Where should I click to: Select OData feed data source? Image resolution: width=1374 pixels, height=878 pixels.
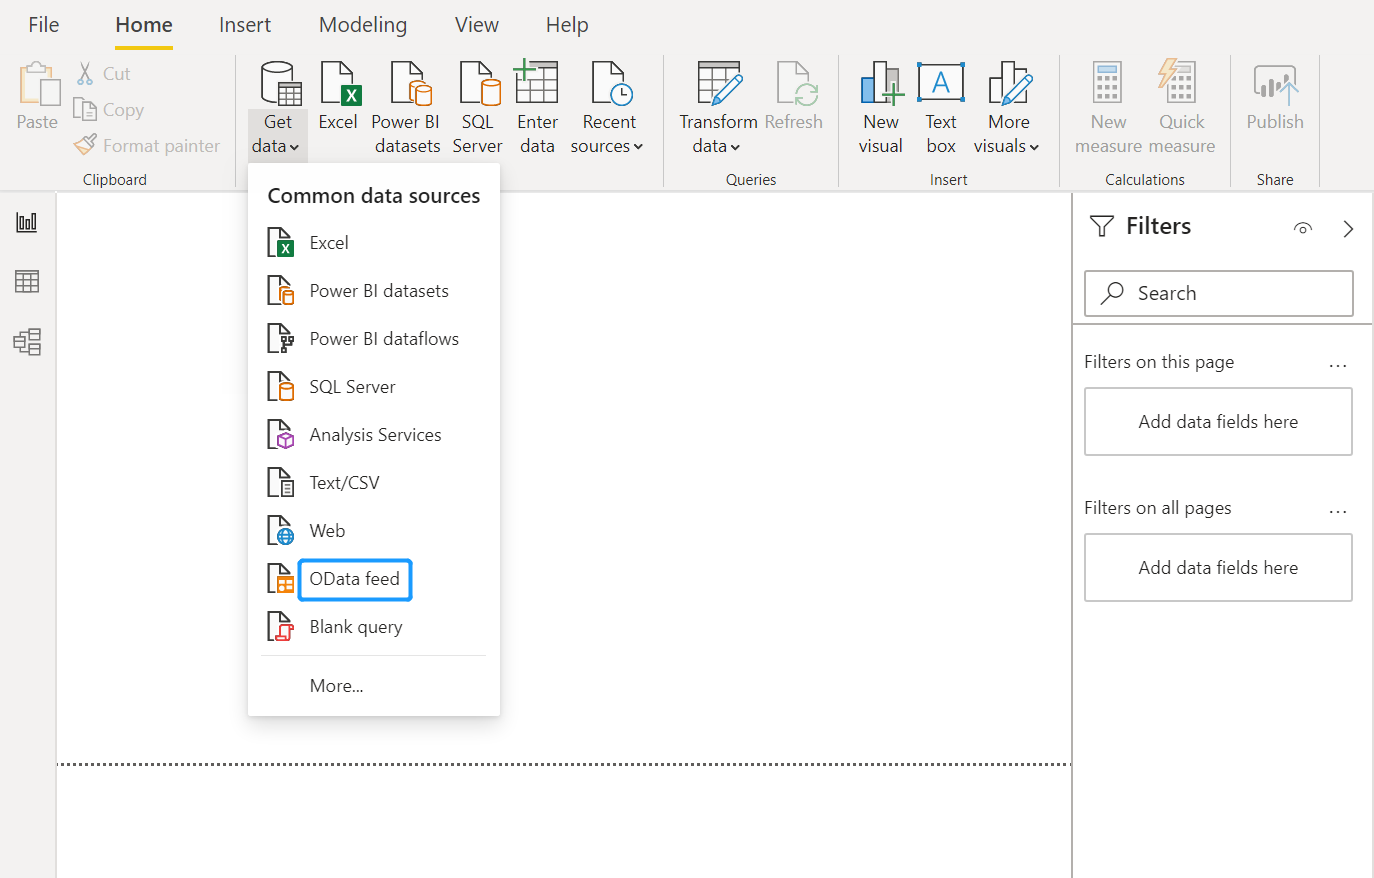374,579
